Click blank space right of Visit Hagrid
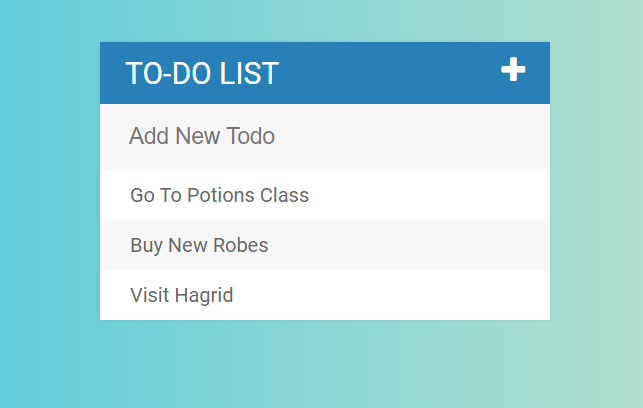 390,295
